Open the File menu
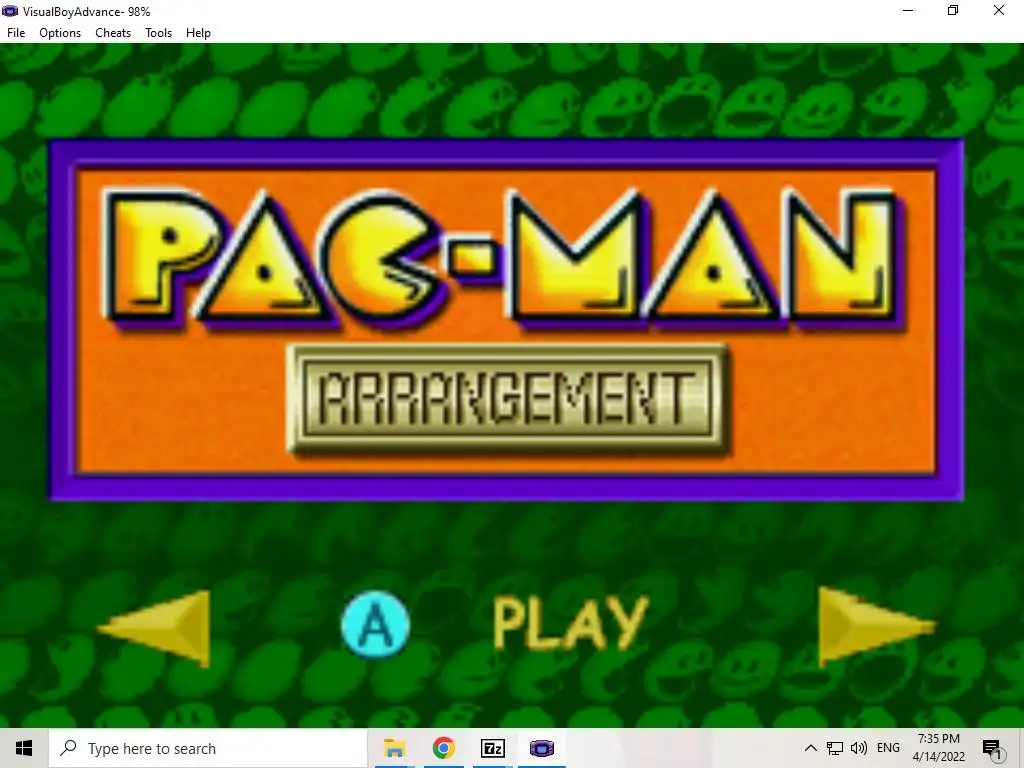Viewport: 1024px width, 768px height. pos(16,33)
